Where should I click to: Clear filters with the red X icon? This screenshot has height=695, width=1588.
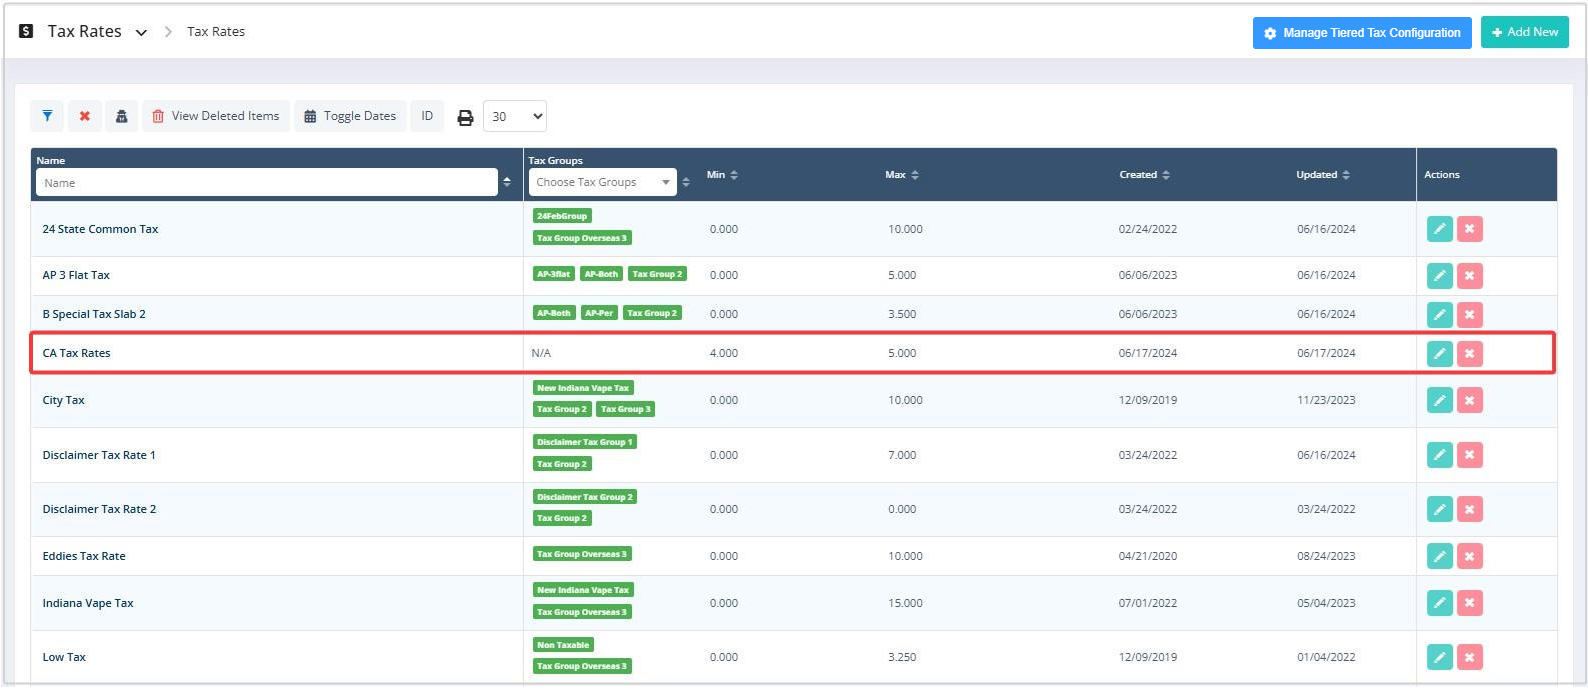[x=85, y=116]
